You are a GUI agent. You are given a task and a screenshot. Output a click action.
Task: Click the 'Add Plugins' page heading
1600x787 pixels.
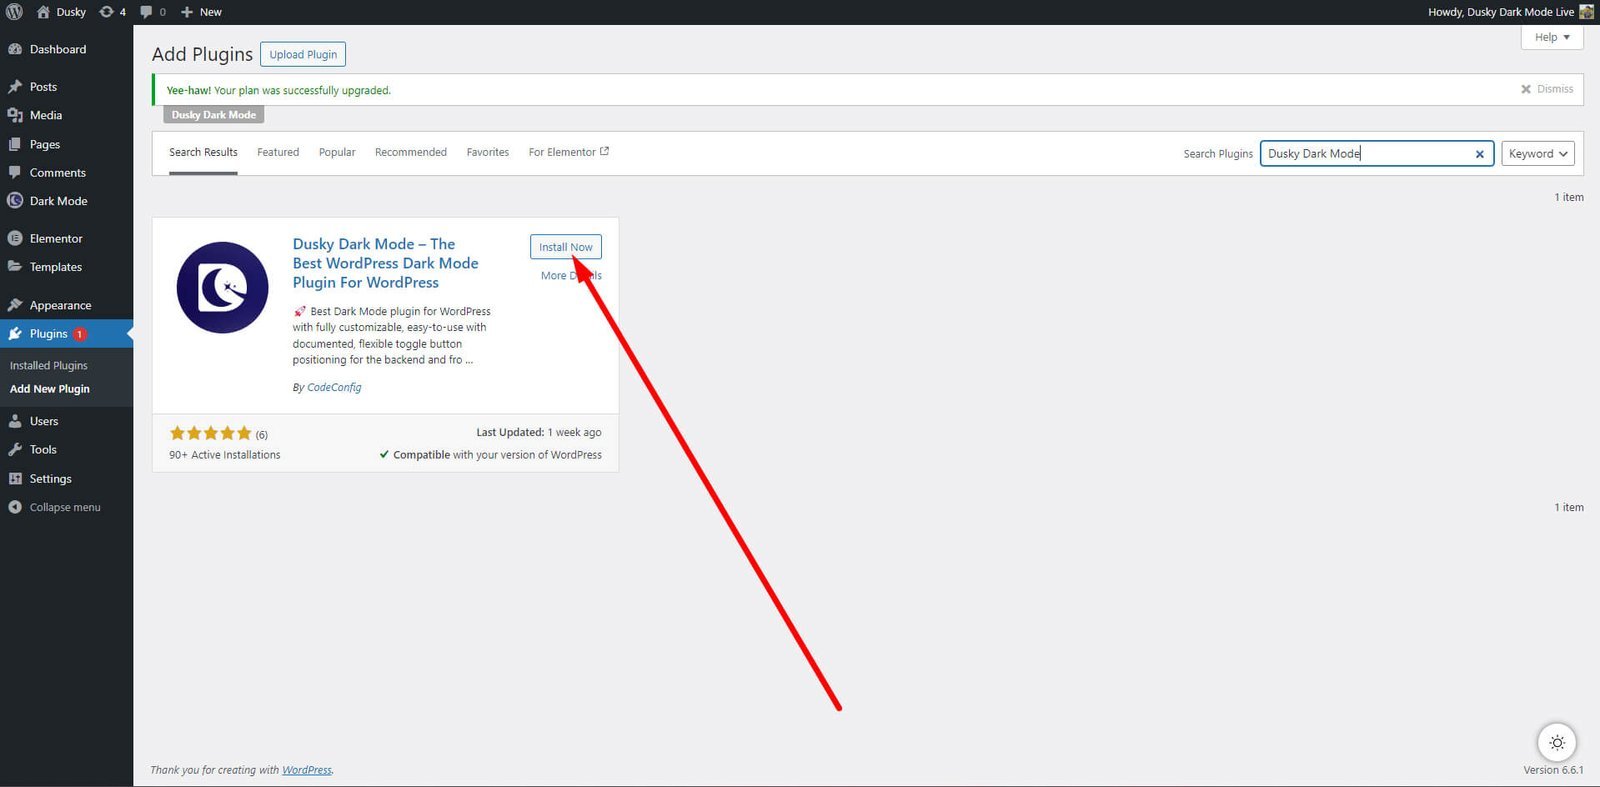[x=202, y=54]
